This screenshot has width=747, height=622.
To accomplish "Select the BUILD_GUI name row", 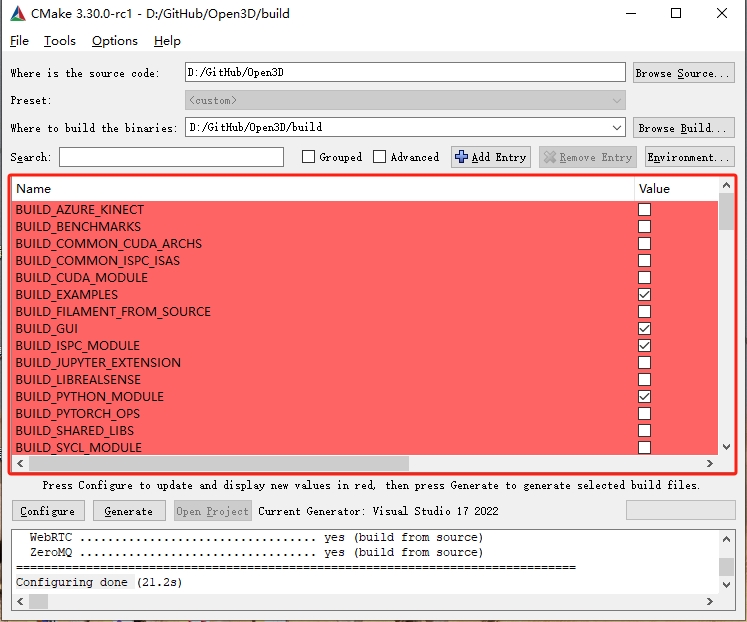I will (x=323, y=329).
